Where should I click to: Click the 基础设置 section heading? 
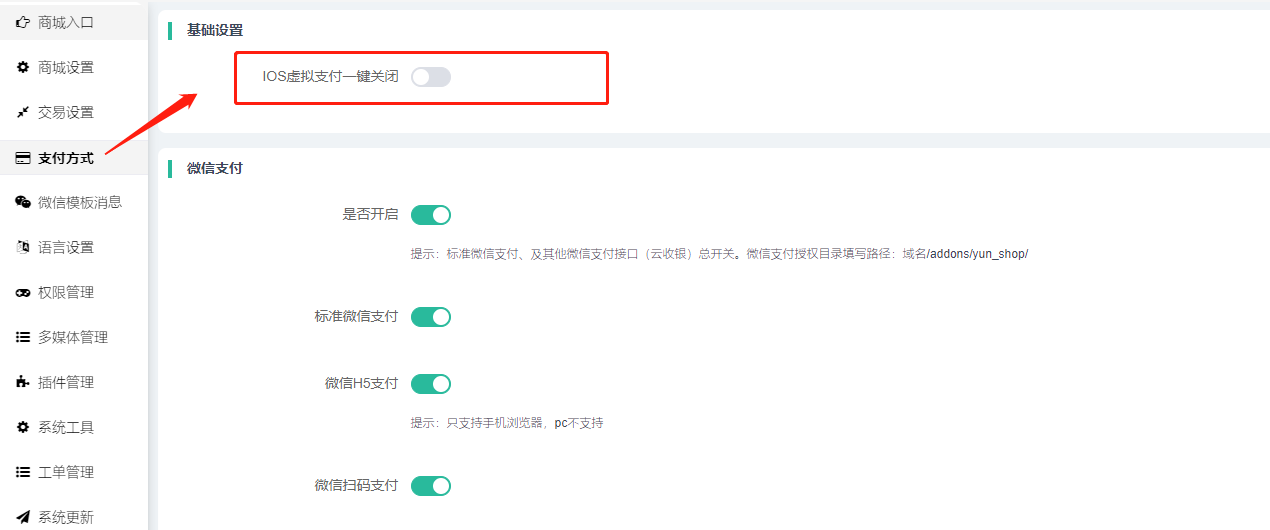(x=215, y=30)
